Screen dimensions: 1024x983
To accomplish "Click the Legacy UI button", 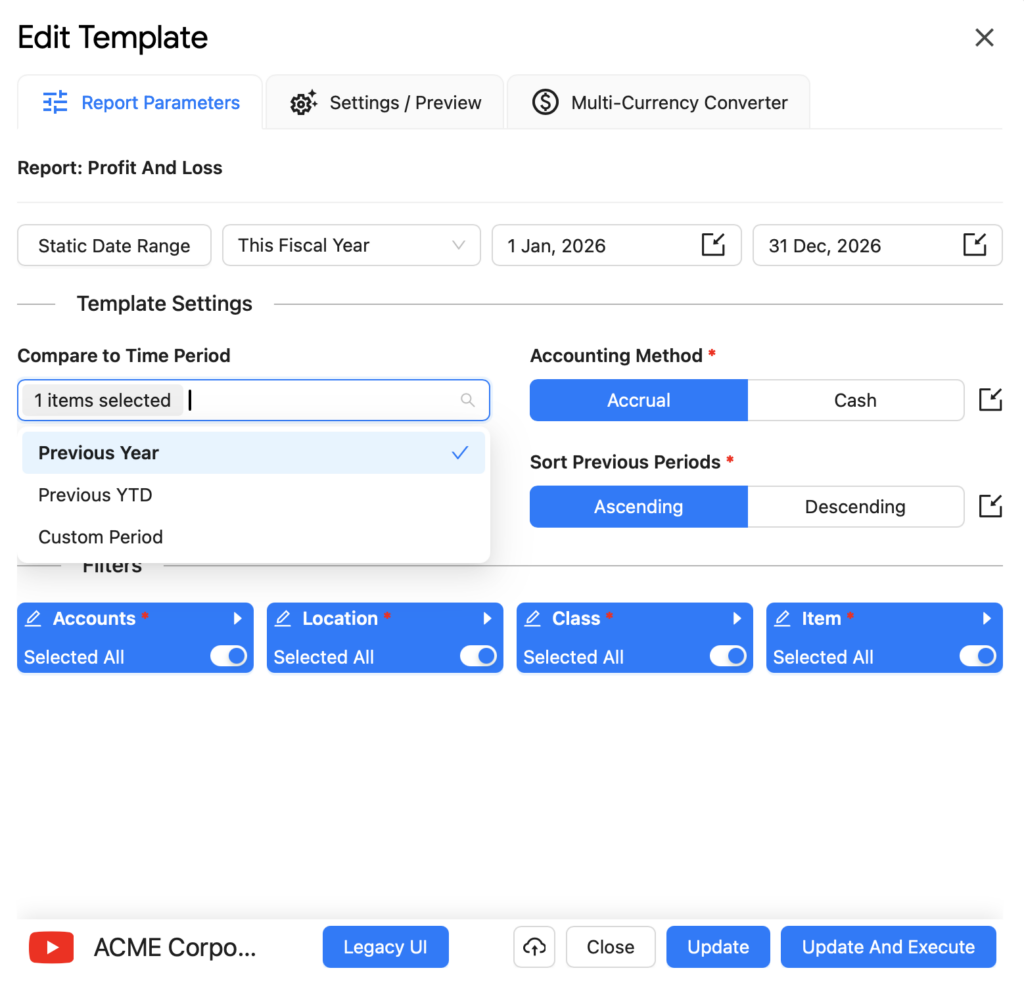I will (x=385, y=947).
